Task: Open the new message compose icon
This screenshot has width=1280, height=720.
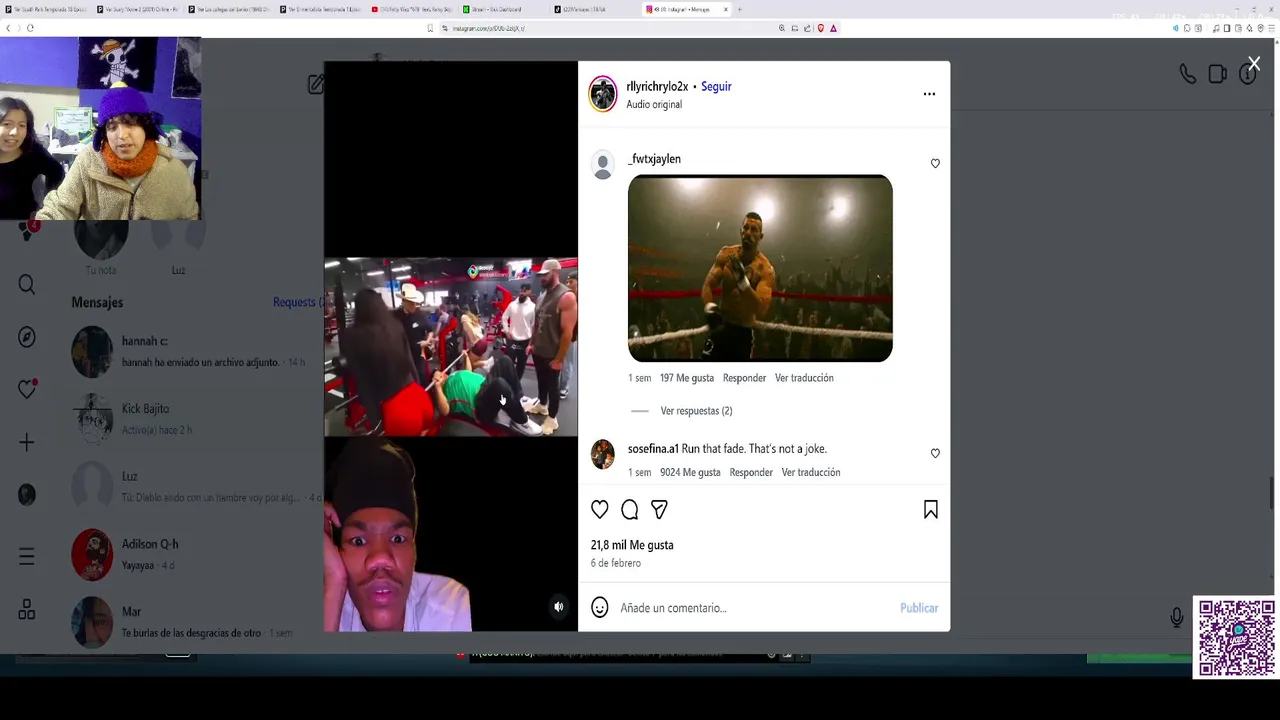Action: coord(315,85)
